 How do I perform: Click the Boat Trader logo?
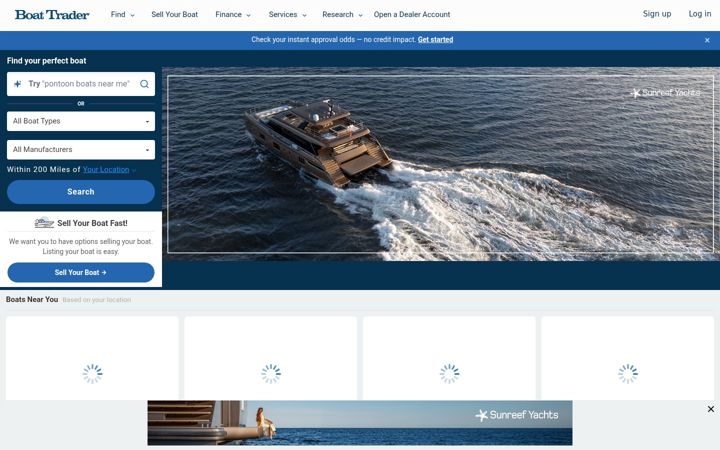(x=52, y=15)
